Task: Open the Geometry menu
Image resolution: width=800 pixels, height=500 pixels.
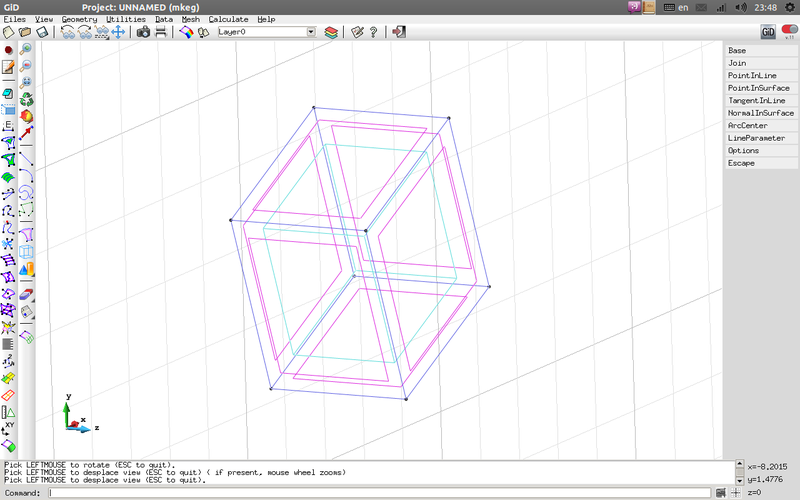Action: [x=79, y=19]
